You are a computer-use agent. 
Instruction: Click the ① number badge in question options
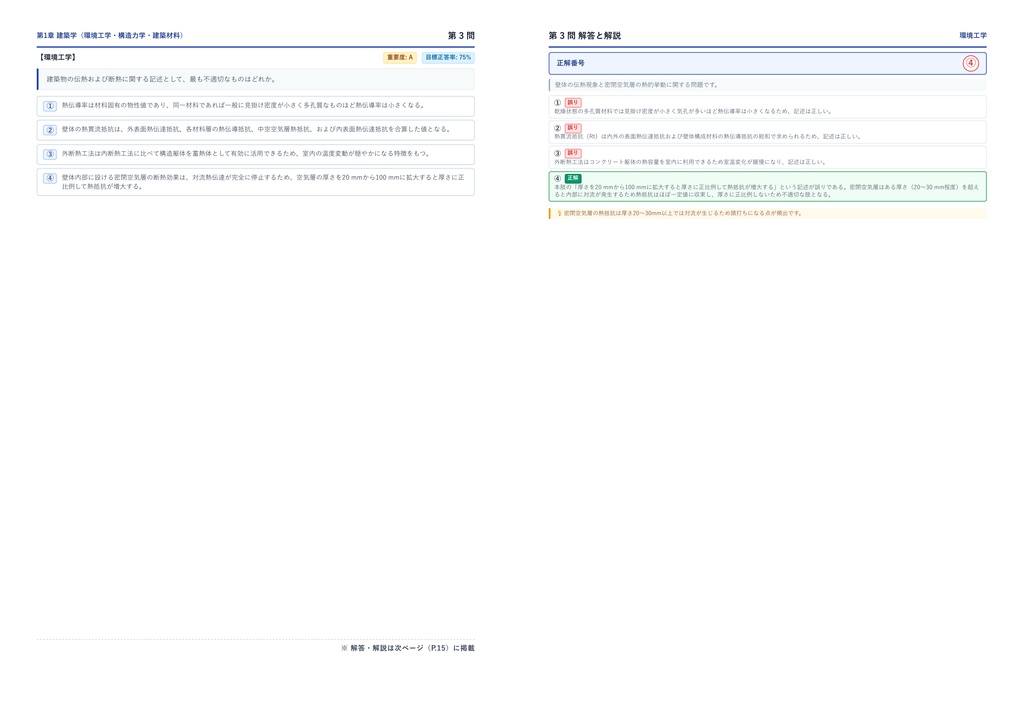tap(50, 106)
